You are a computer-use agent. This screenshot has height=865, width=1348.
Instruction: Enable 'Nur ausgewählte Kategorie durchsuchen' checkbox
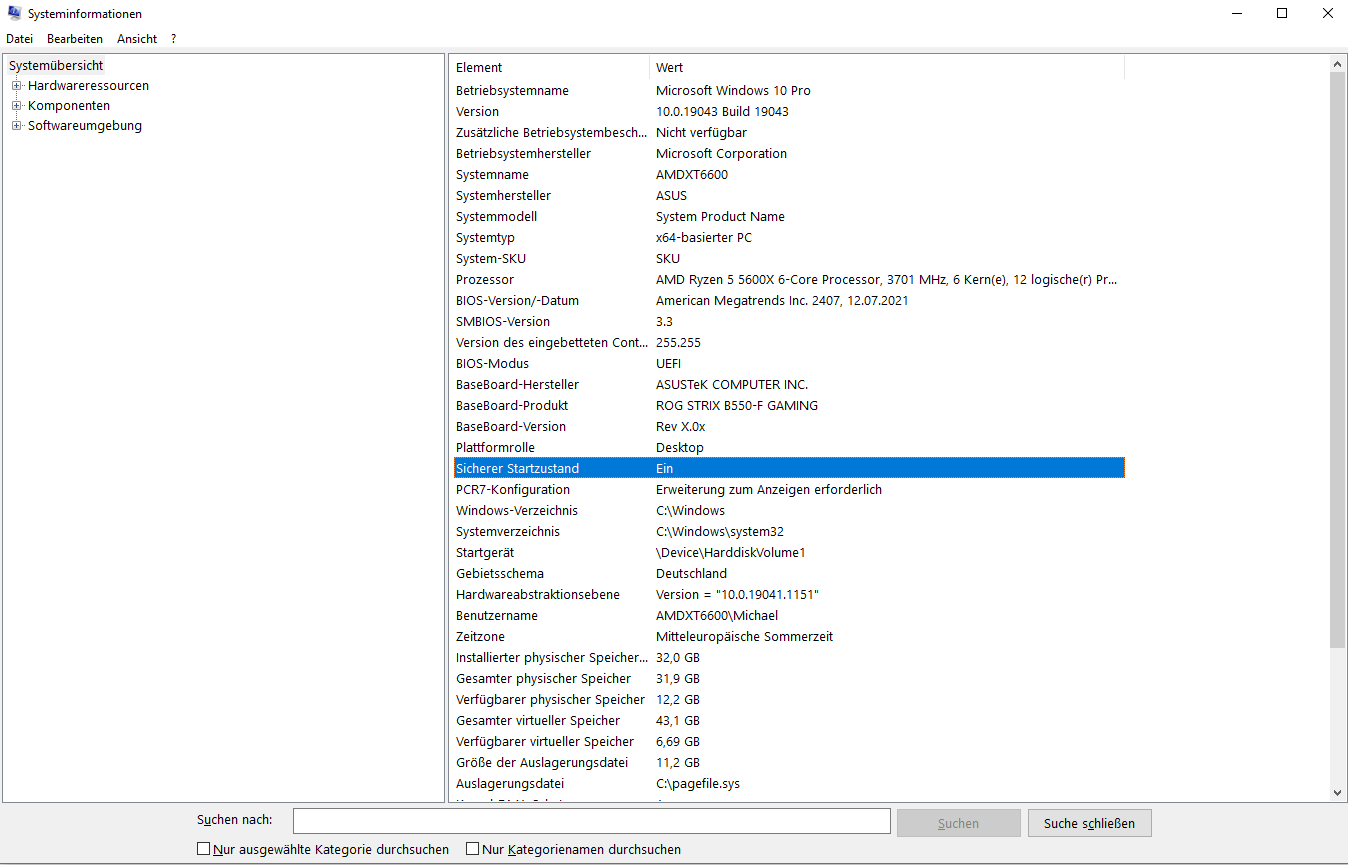[x=204, y=849]
